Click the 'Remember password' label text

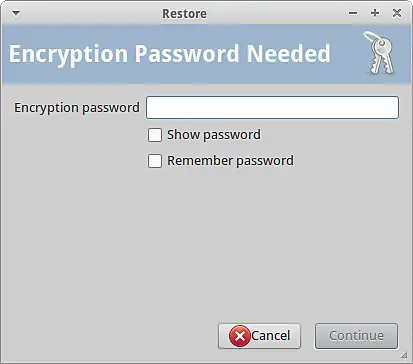point(230,161)
